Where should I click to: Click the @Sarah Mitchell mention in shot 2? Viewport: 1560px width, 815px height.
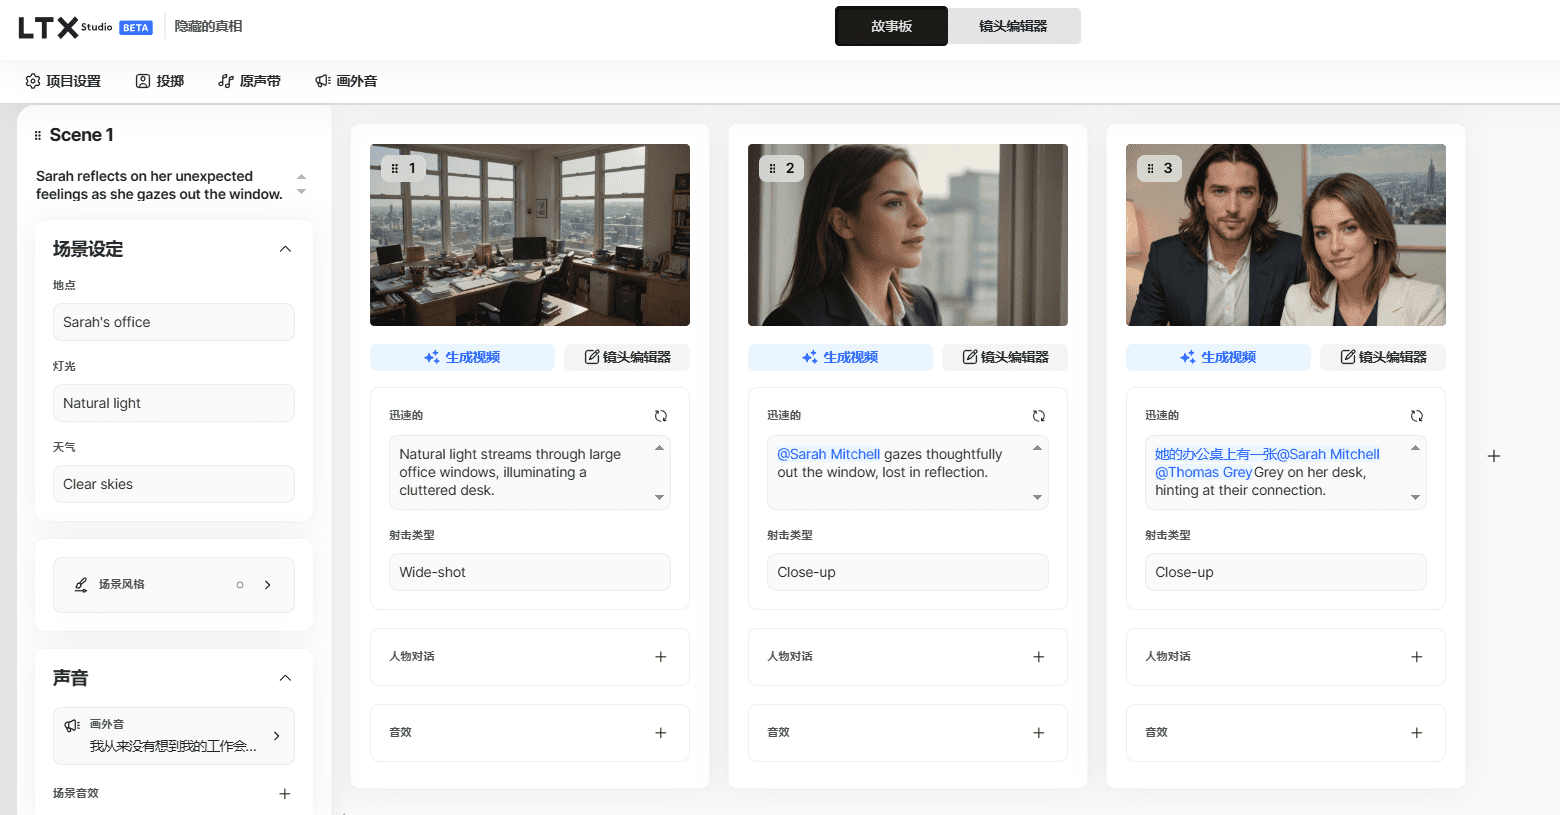coord(829,454)
